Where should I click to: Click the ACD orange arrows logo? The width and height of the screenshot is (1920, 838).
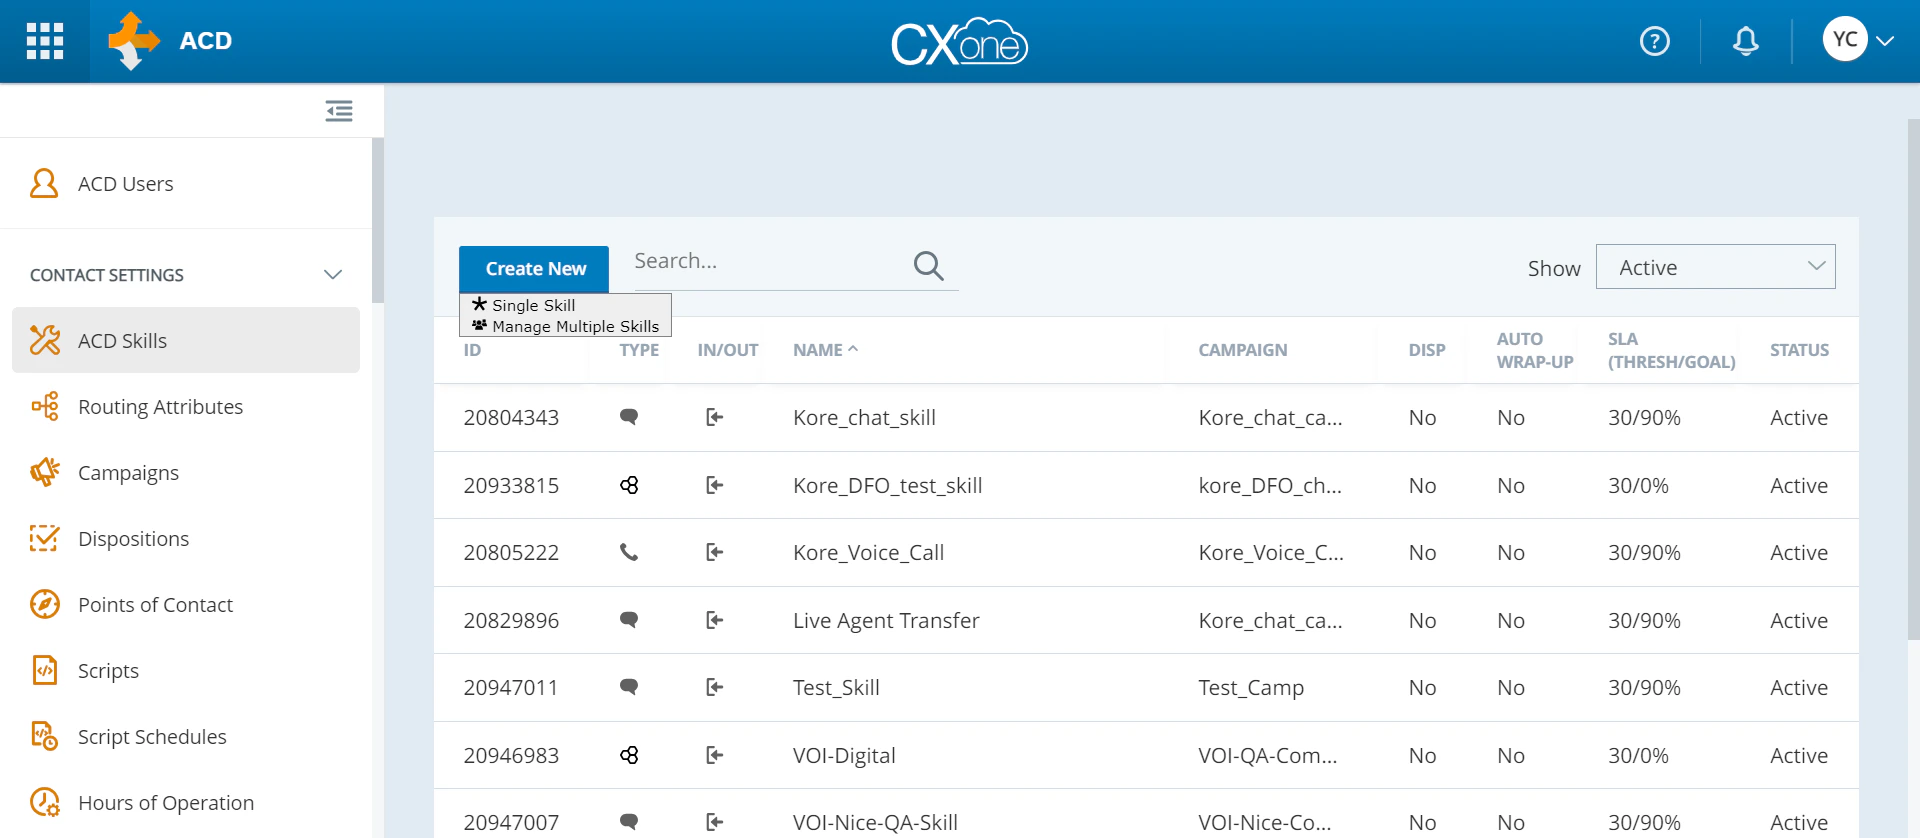(x=134, y=41)
